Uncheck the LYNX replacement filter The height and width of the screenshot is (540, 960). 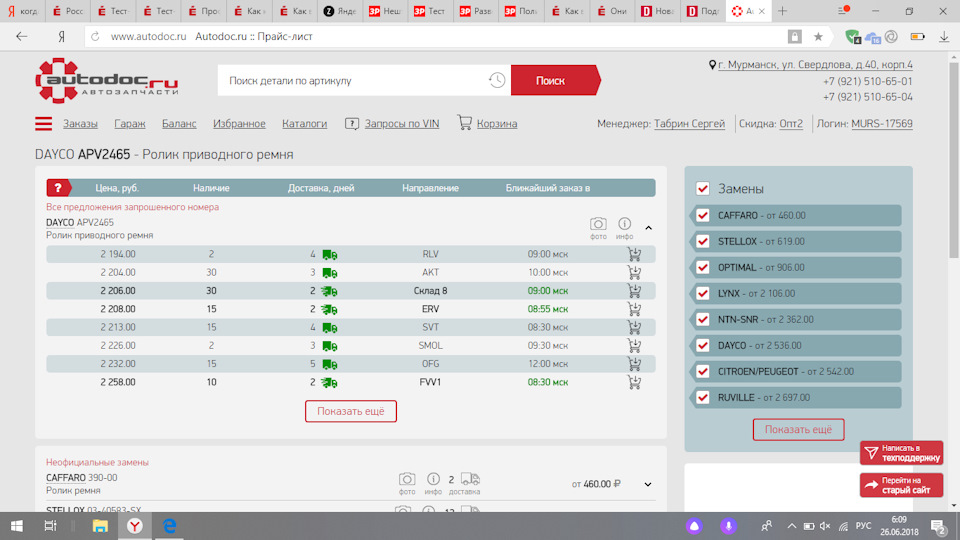coord(703,293)
